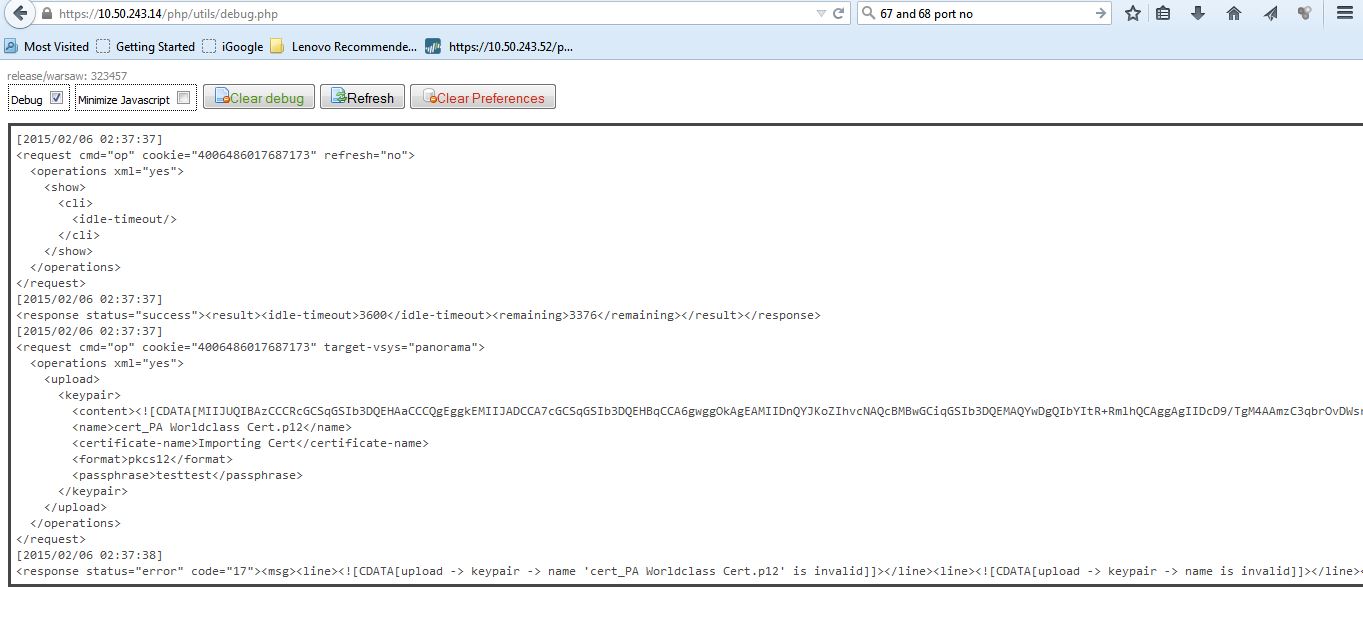The width and height of the screenshot is (1363, 624).
Task: Open the Downloads arrow icon
Action: pyautogui.click(x=1198, y=14)
